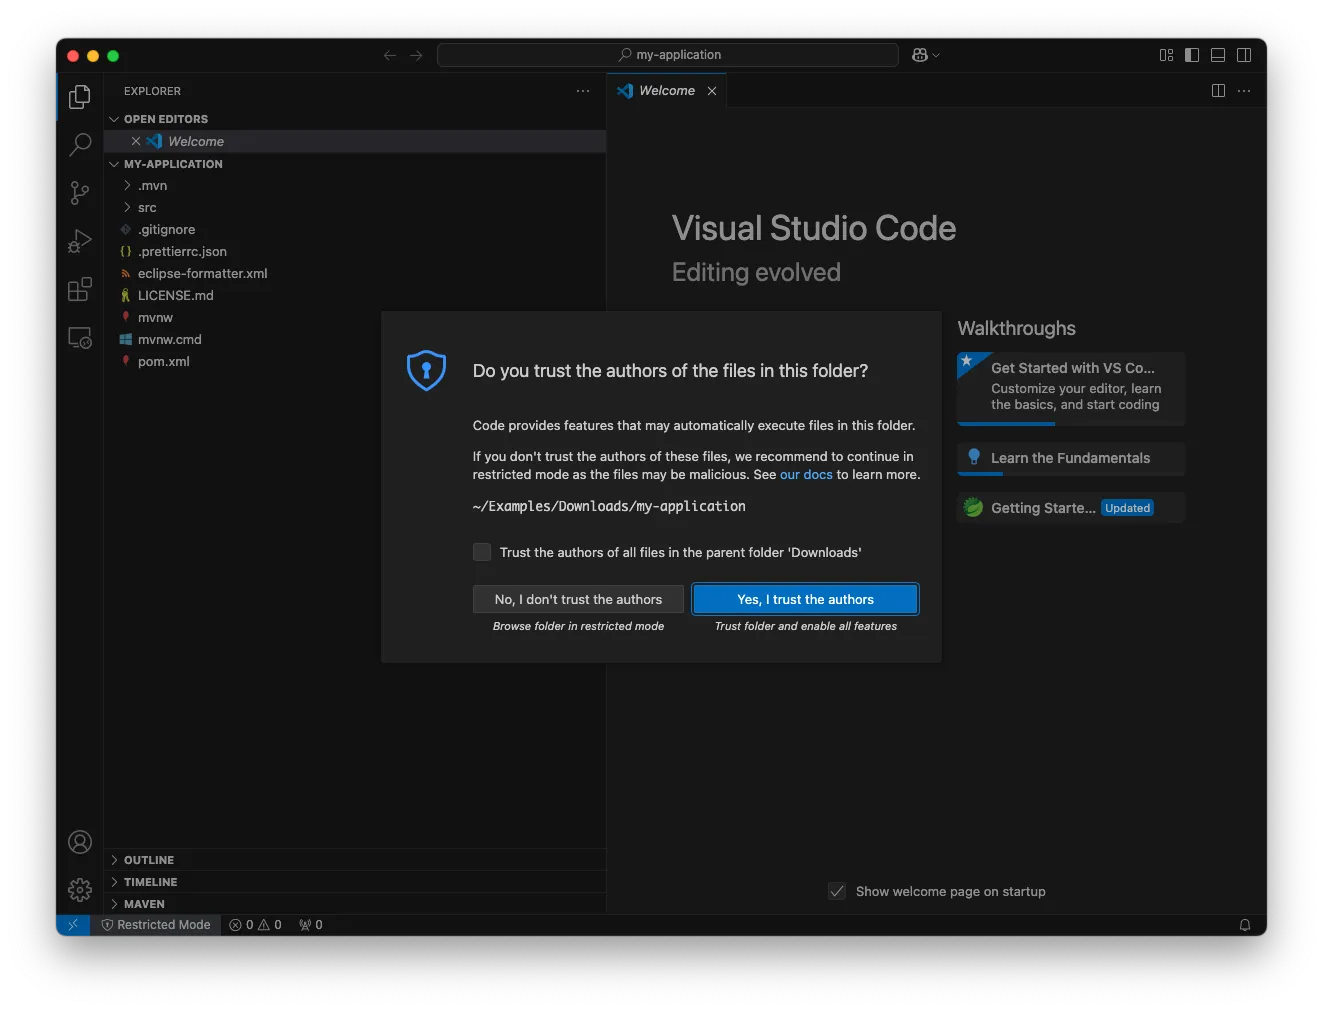Check trust authors of parent folder 'Downloads'
Viewport: 1323px width, 1010px height.
point(481,551)
